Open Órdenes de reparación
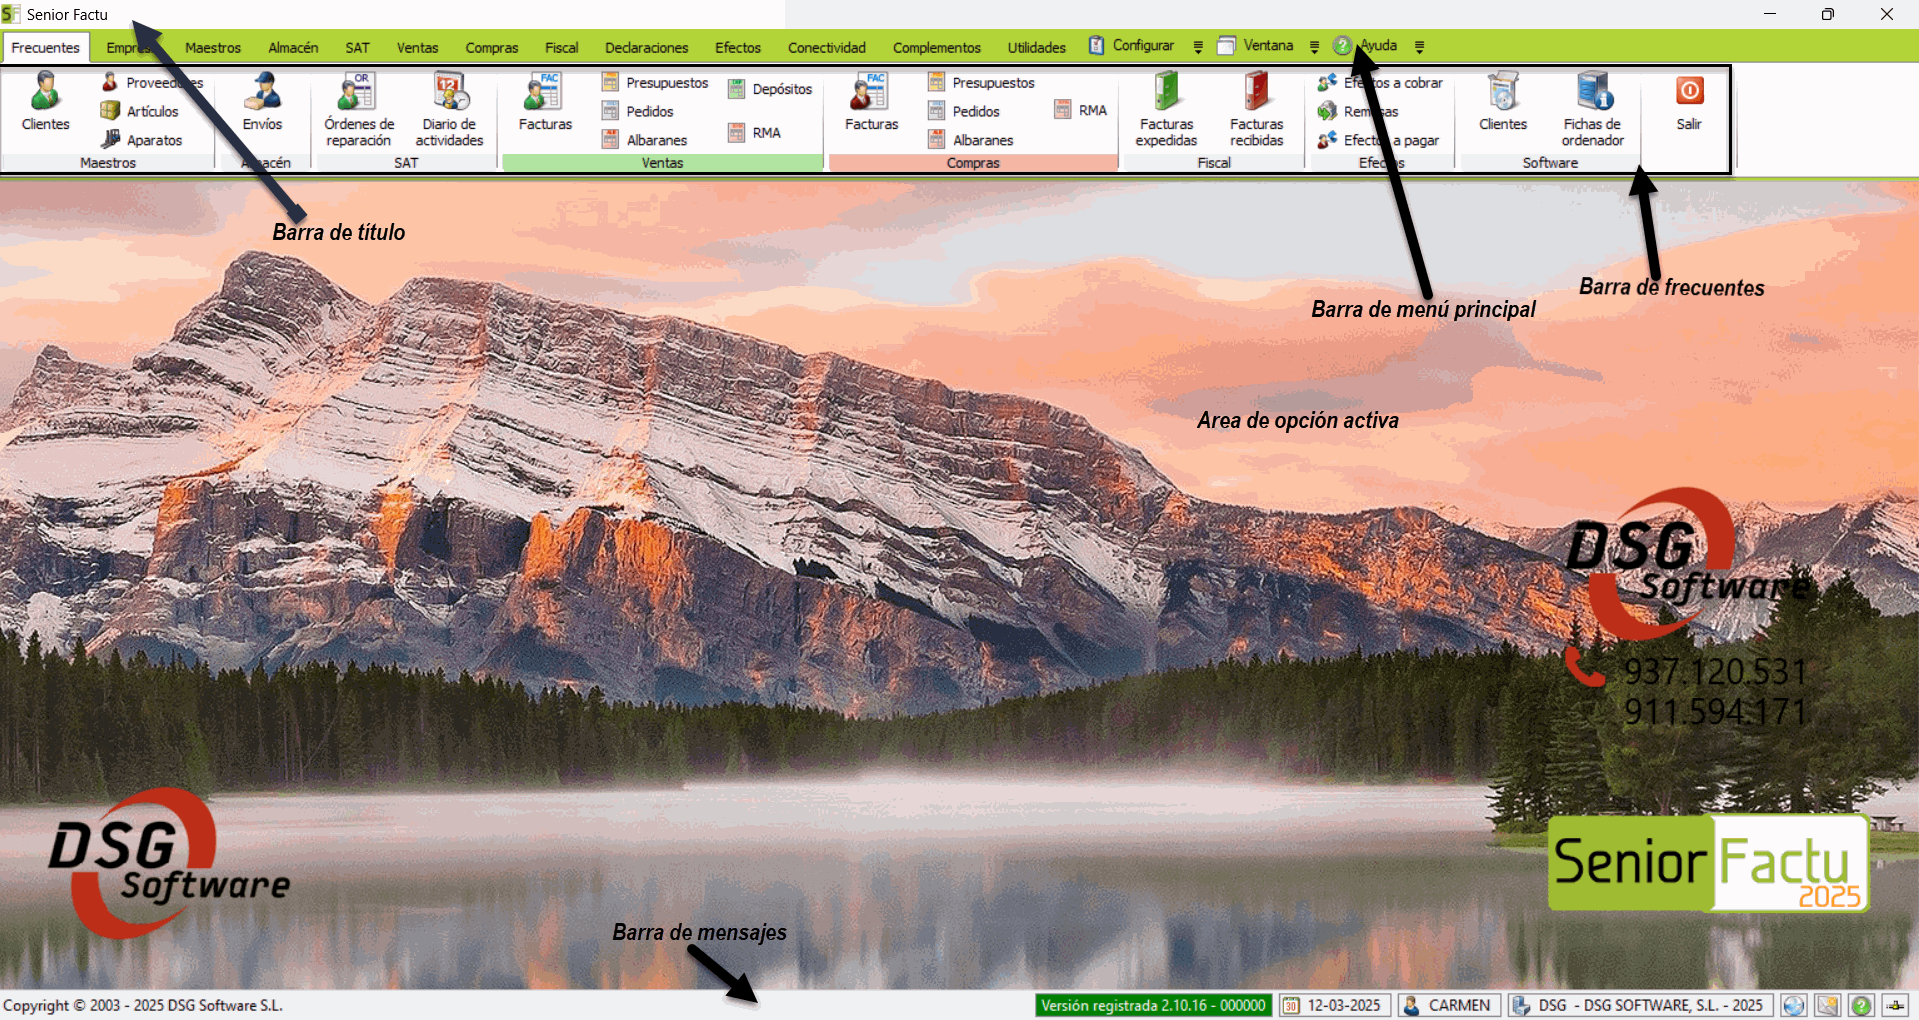The width and height of the screenshot is (1919, 1020). point(359,110)
